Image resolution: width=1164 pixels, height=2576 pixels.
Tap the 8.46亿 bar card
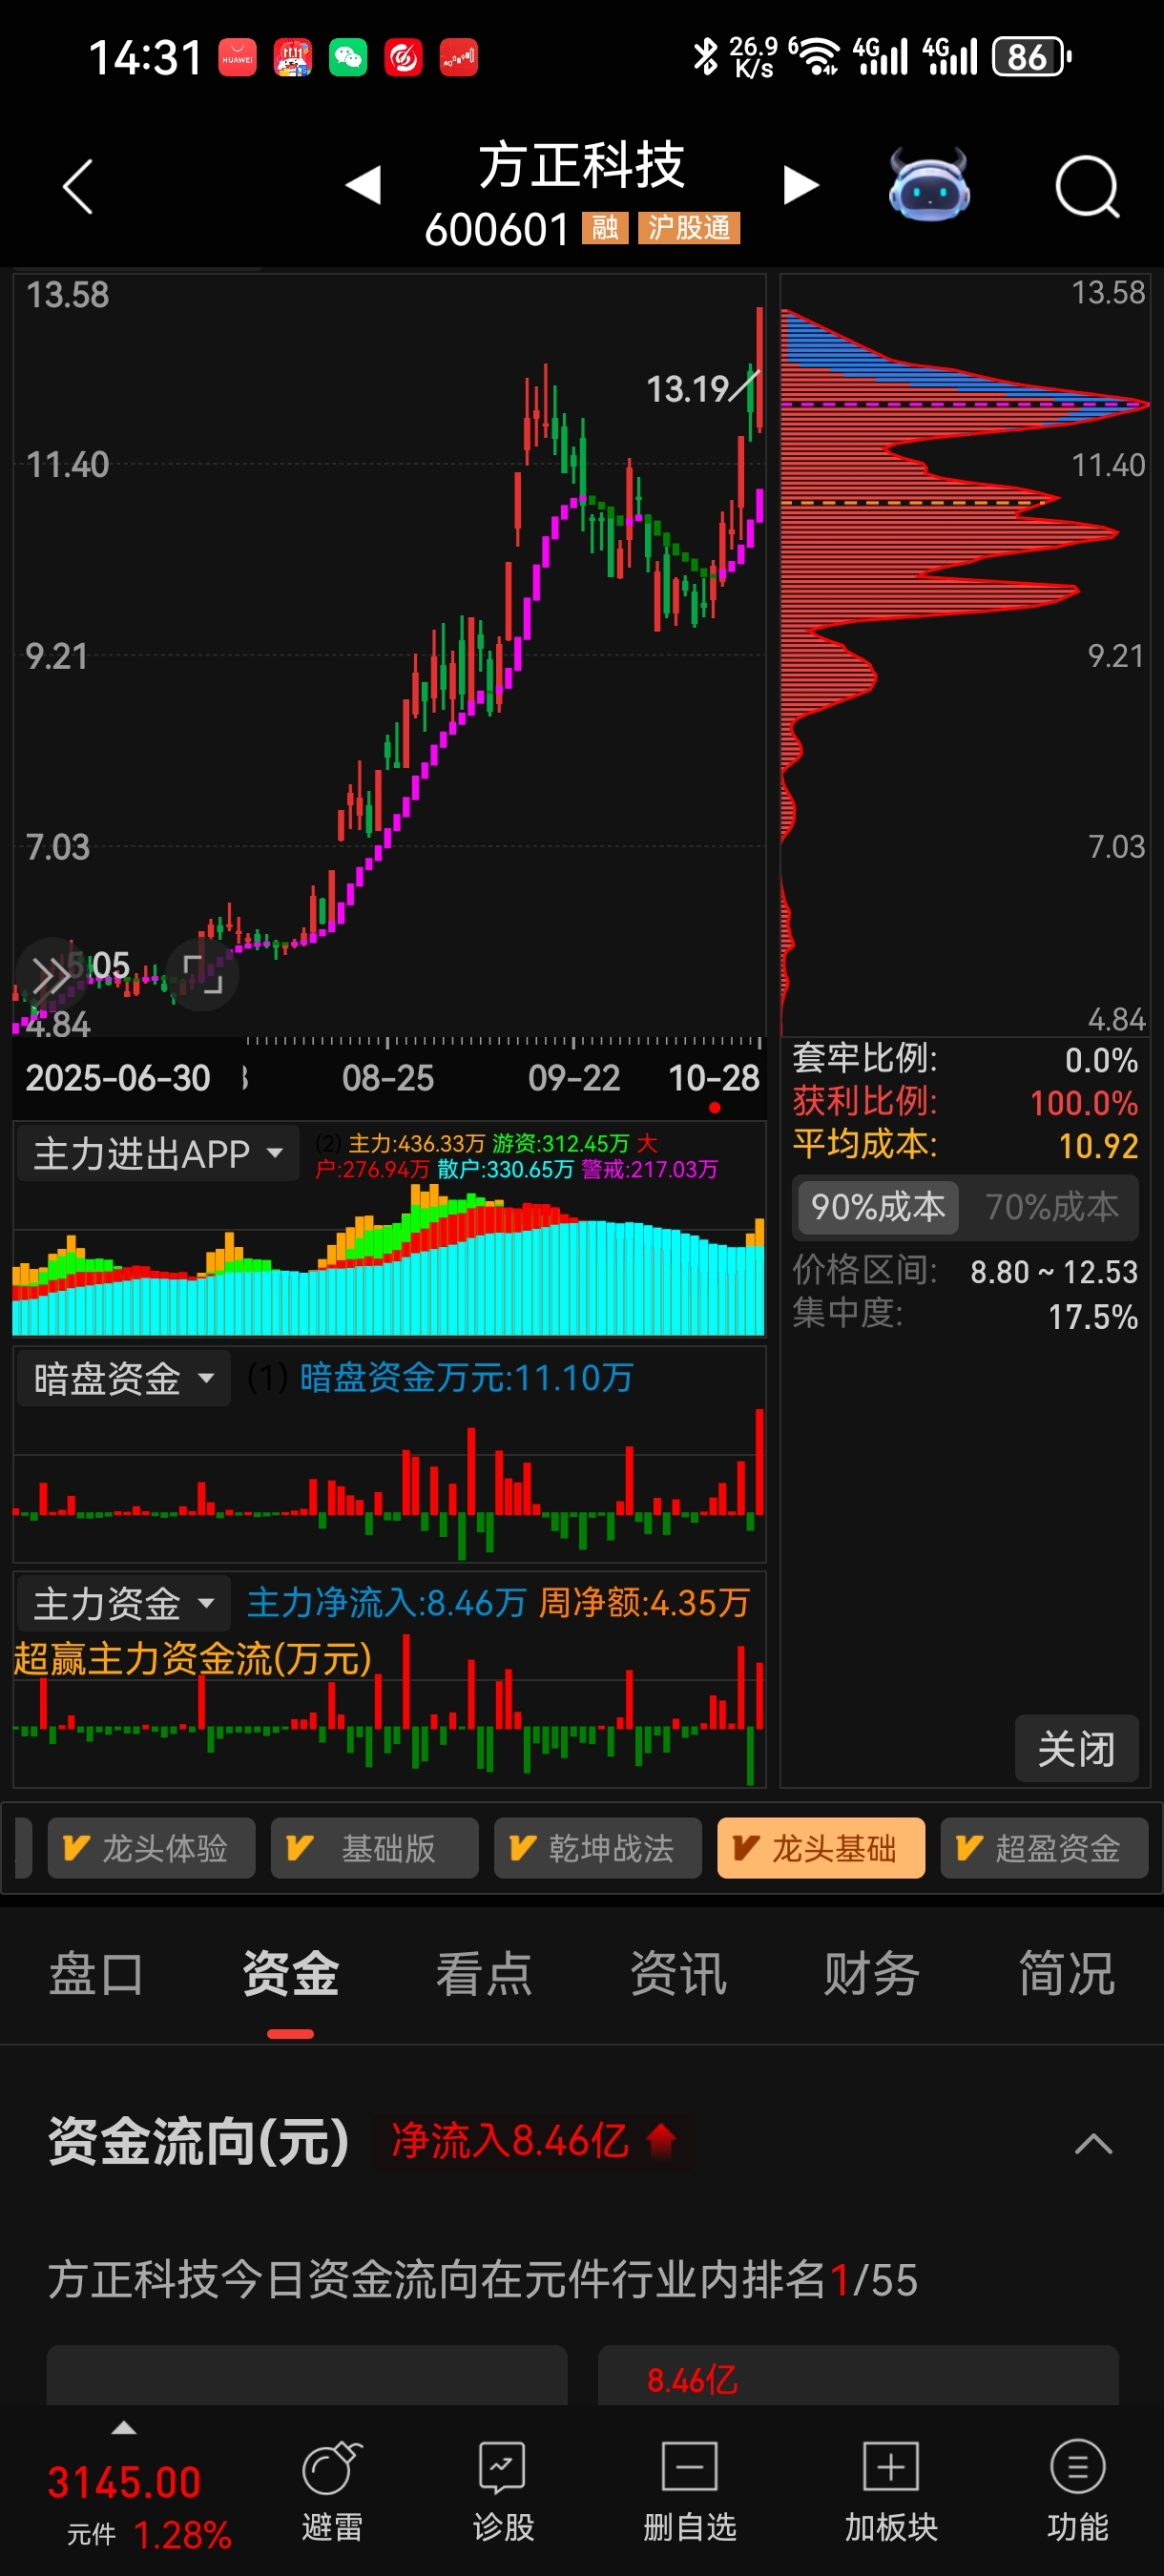[x=858, y=2376]
